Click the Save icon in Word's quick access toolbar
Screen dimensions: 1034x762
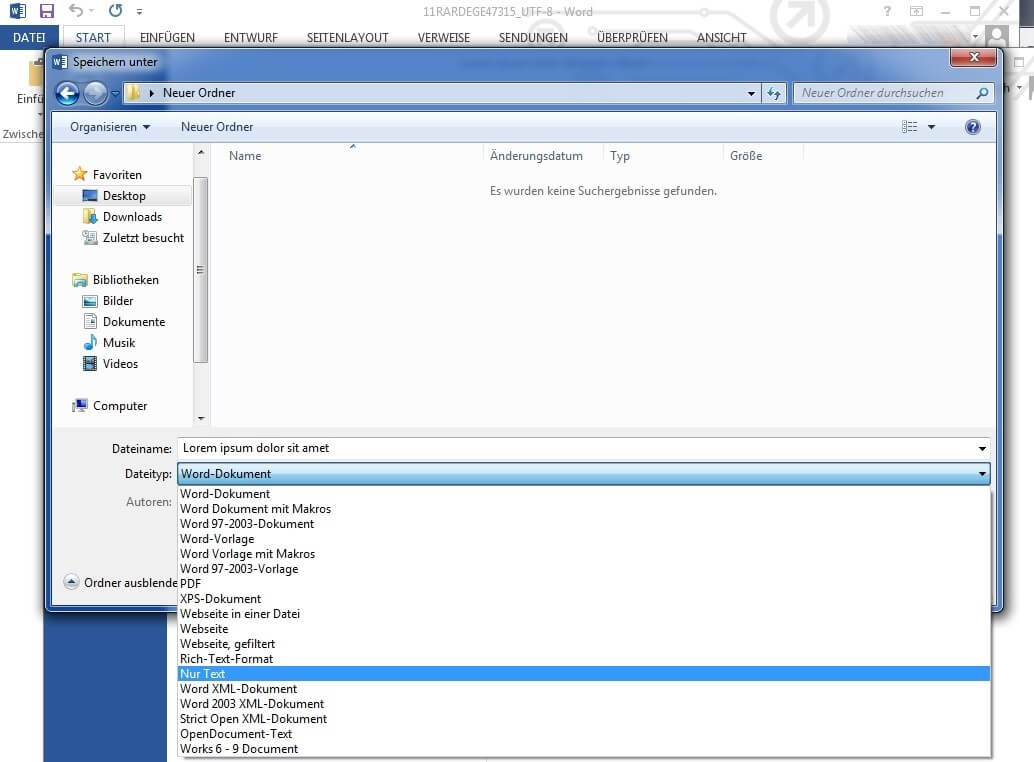(x=46, y=11)
